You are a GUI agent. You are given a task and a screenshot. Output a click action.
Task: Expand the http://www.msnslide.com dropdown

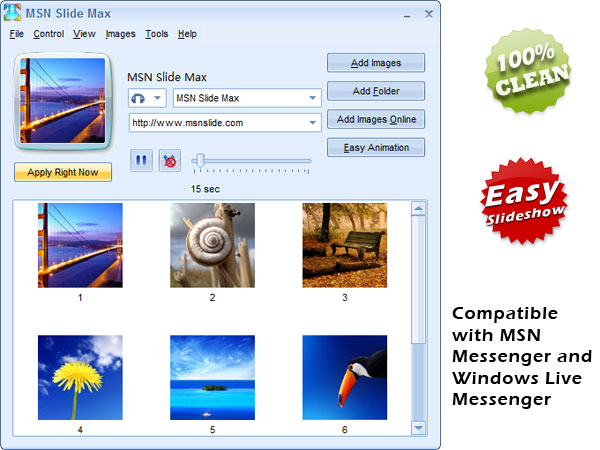pos(313,122)
